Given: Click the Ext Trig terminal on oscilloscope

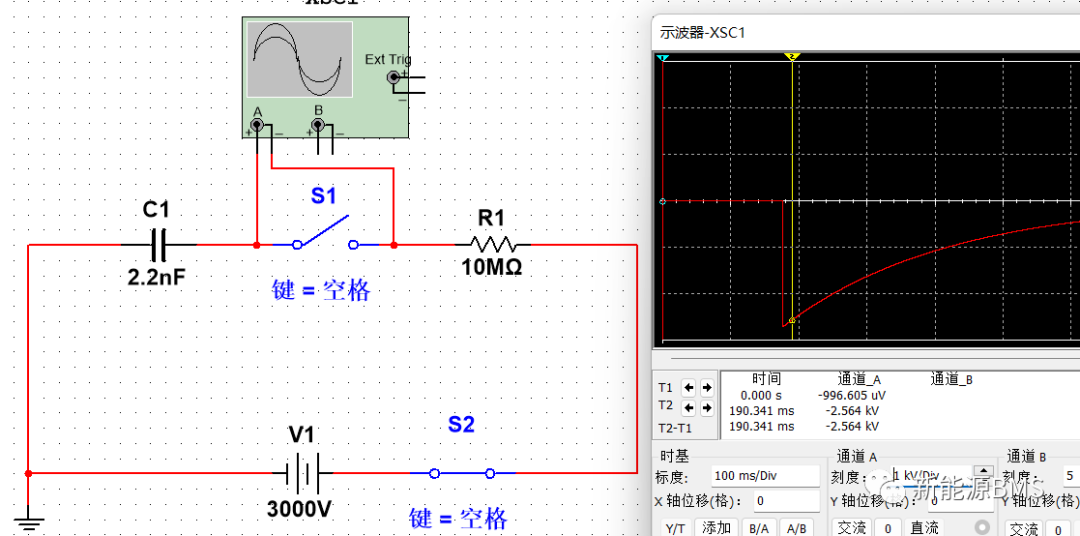Looking at the screenshot, I should pos(394,77).
